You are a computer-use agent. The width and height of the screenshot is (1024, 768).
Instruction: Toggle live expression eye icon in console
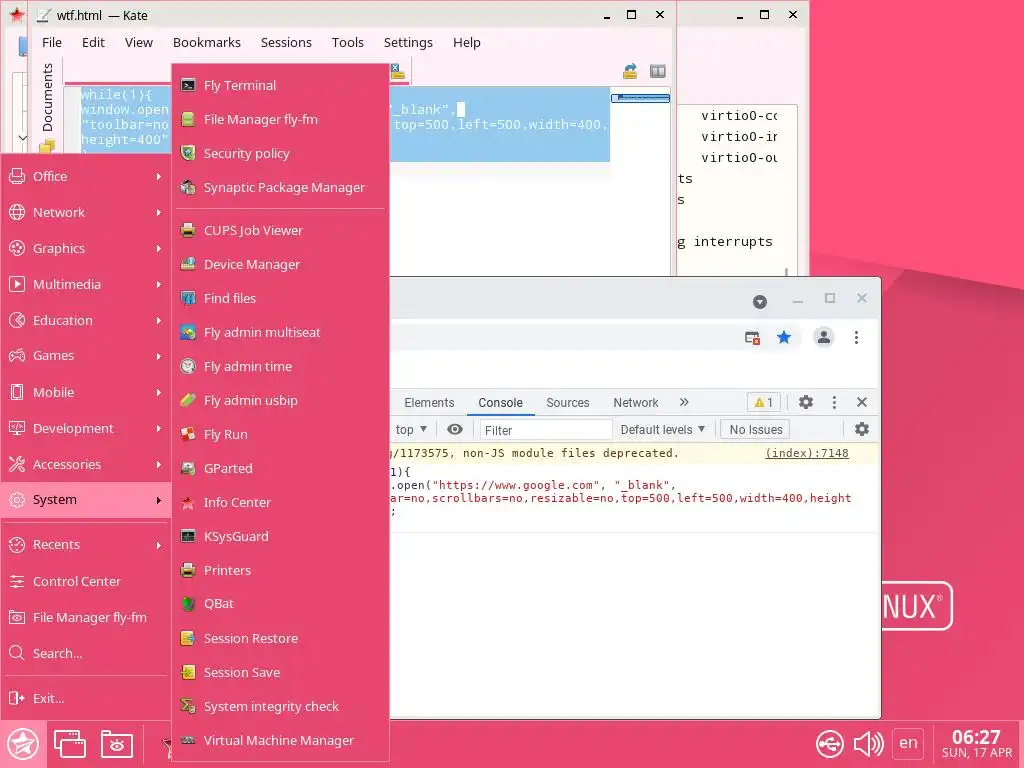pyautogui.click(x=455, y=429)
